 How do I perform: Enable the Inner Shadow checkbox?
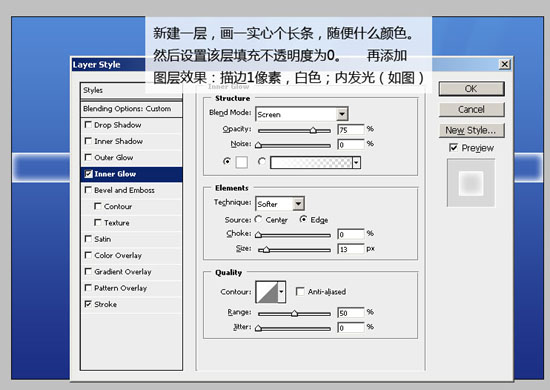click(88, 141)
